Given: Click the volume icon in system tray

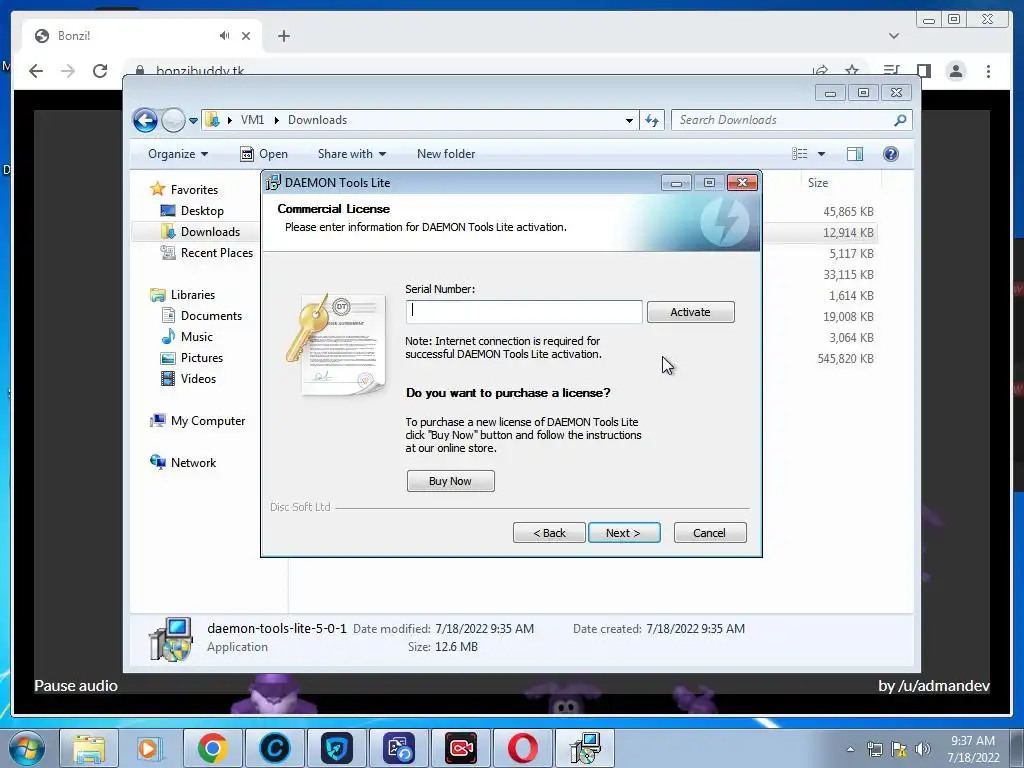Looking at the screenshot, I should click(923, 749).
